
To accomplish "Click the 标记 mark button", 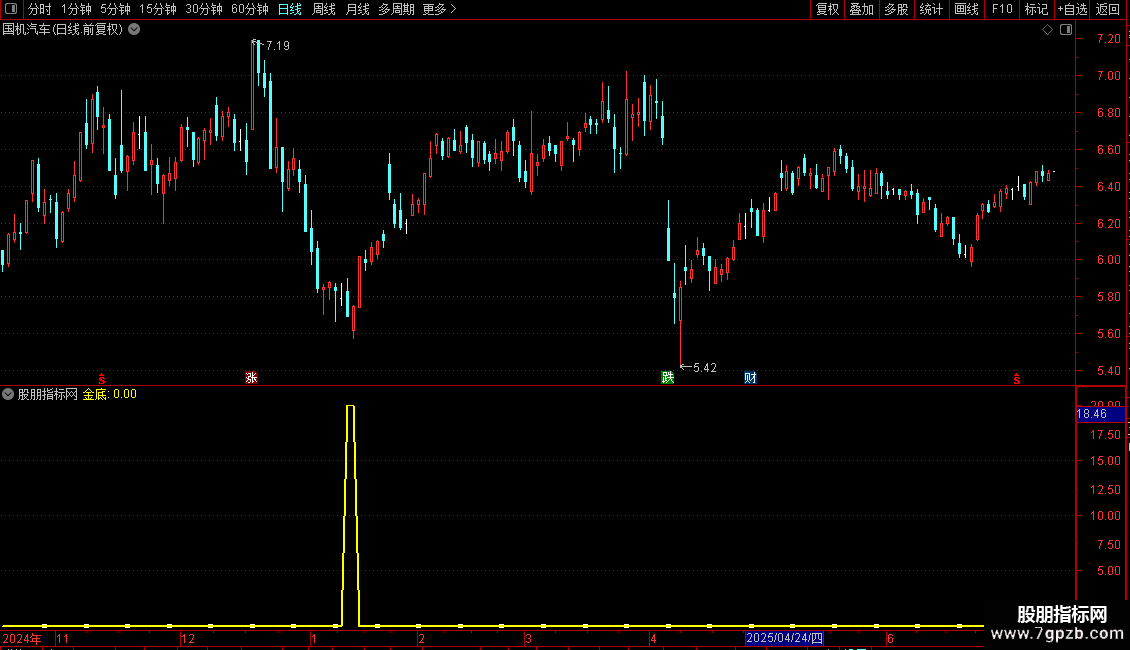I will [1036, 9].
